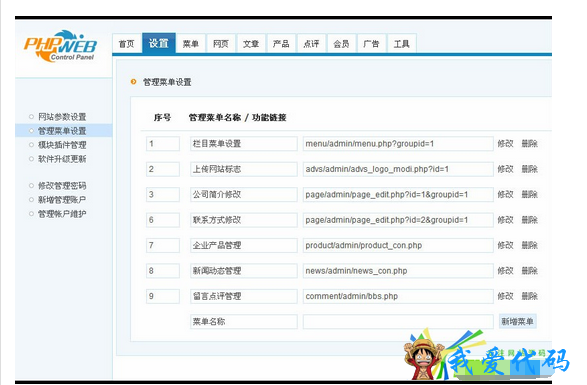Go to the 文章 tab
The width and height of the screenshot is (587, 385).
coord(251,44)
